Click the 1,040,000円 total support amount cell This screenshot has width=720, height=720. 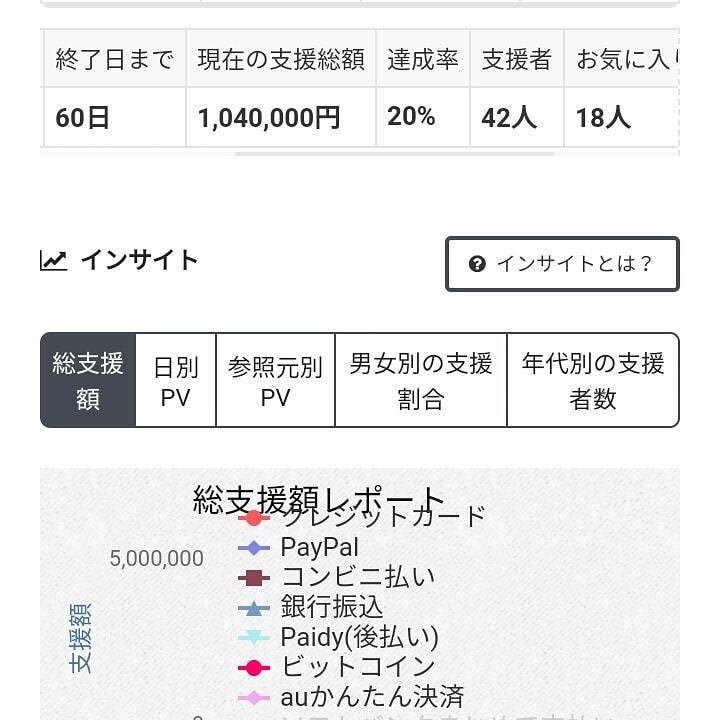[269, 118]
